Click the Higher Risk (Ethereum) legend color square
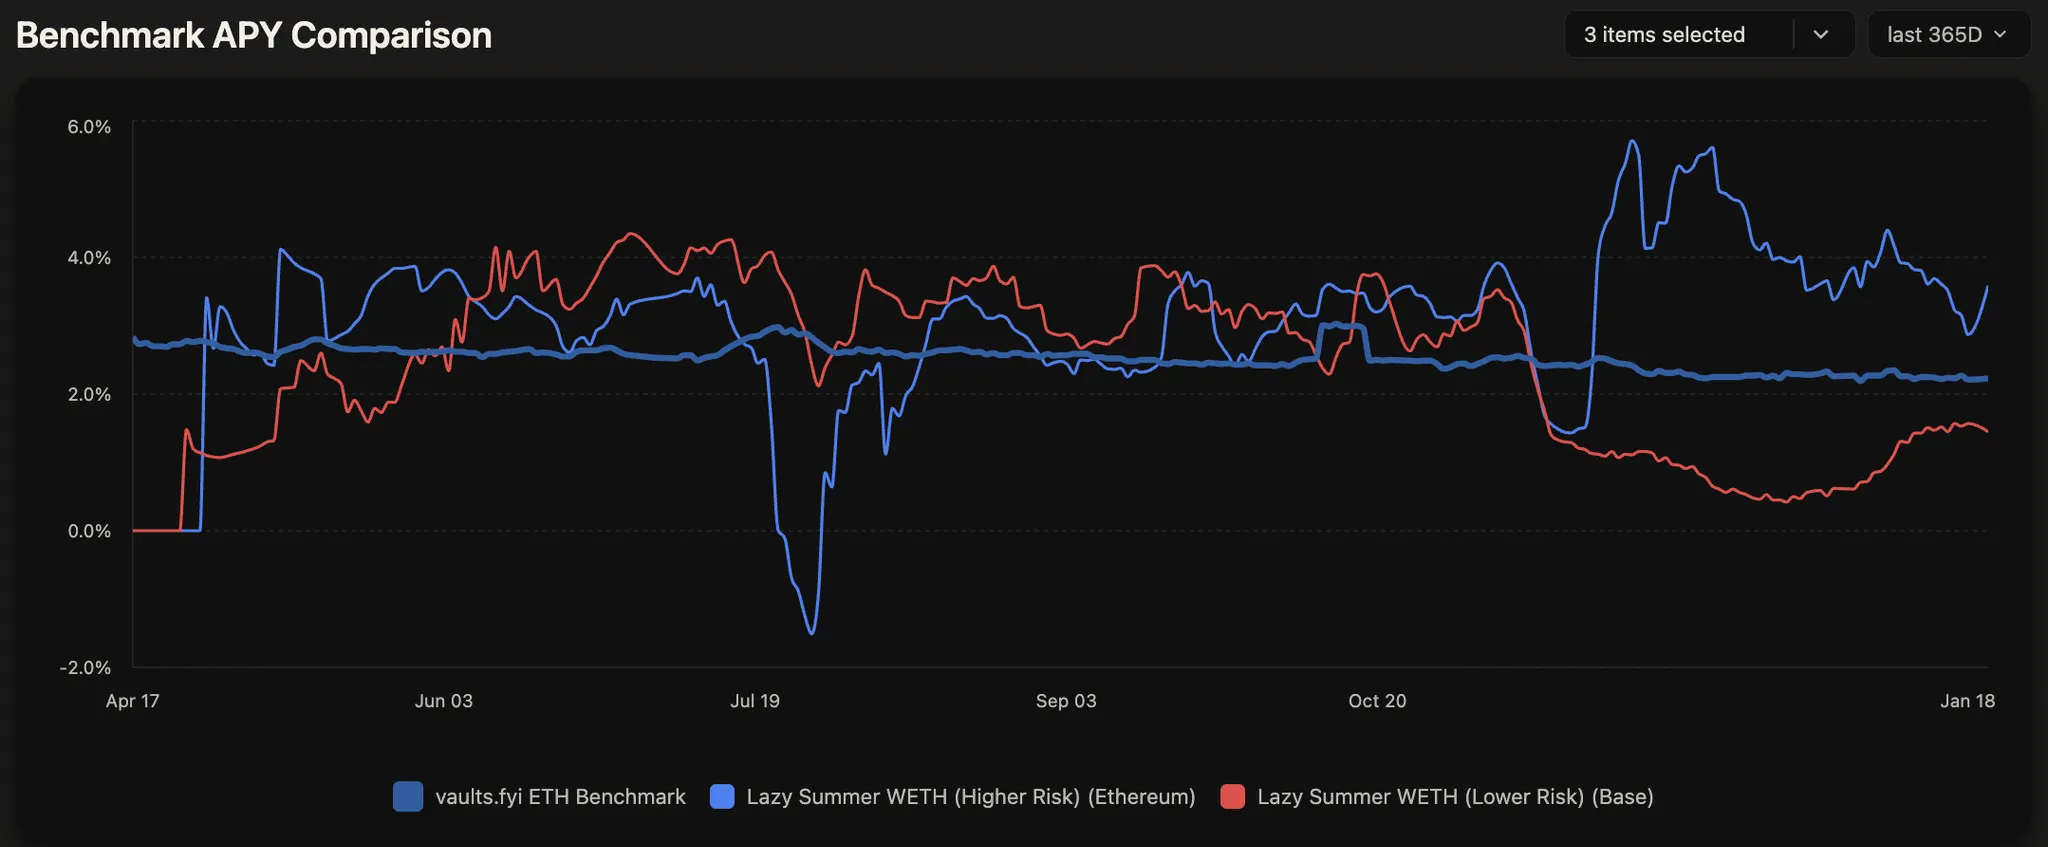 tap(722, 797)
